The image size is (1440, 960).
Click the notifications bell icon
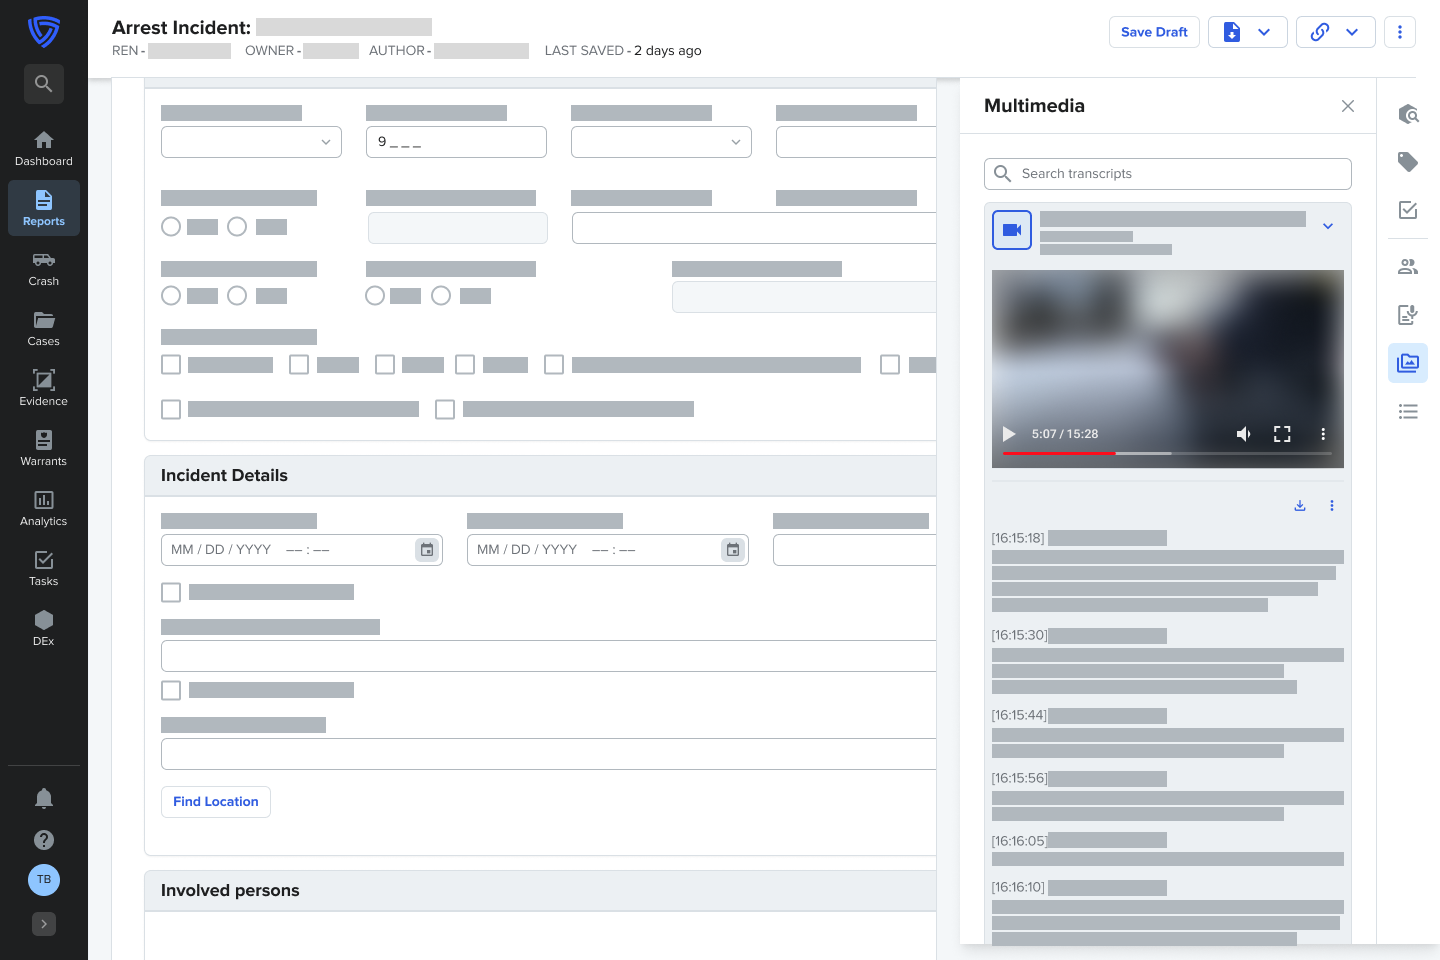[43, 798]
